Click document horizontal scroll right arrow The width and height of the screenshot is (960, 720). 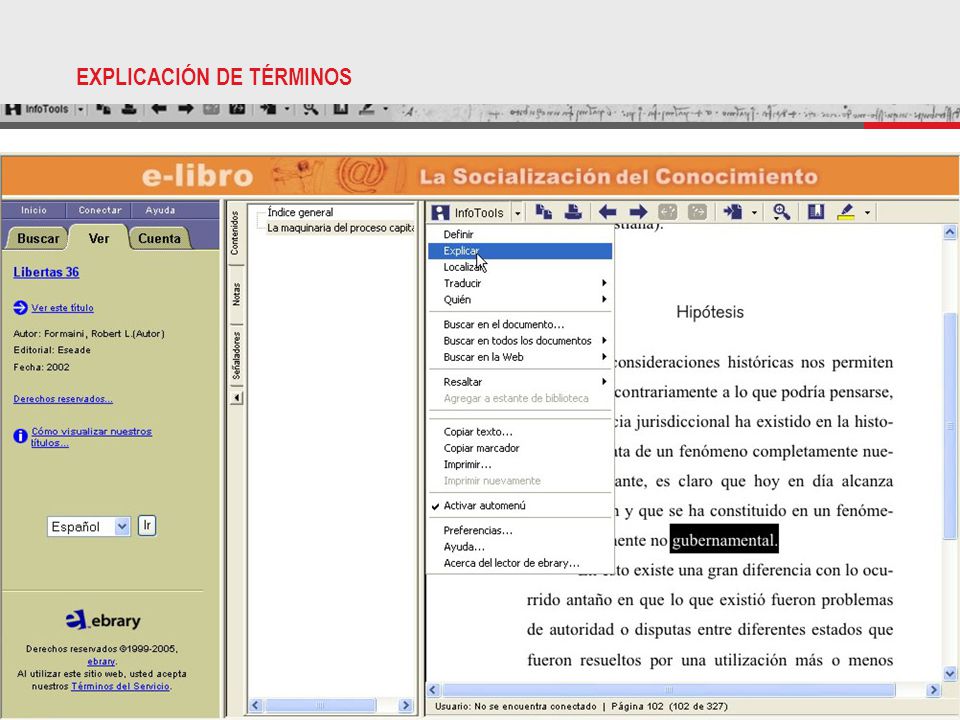pyautogui.click(x=933, y=689)
